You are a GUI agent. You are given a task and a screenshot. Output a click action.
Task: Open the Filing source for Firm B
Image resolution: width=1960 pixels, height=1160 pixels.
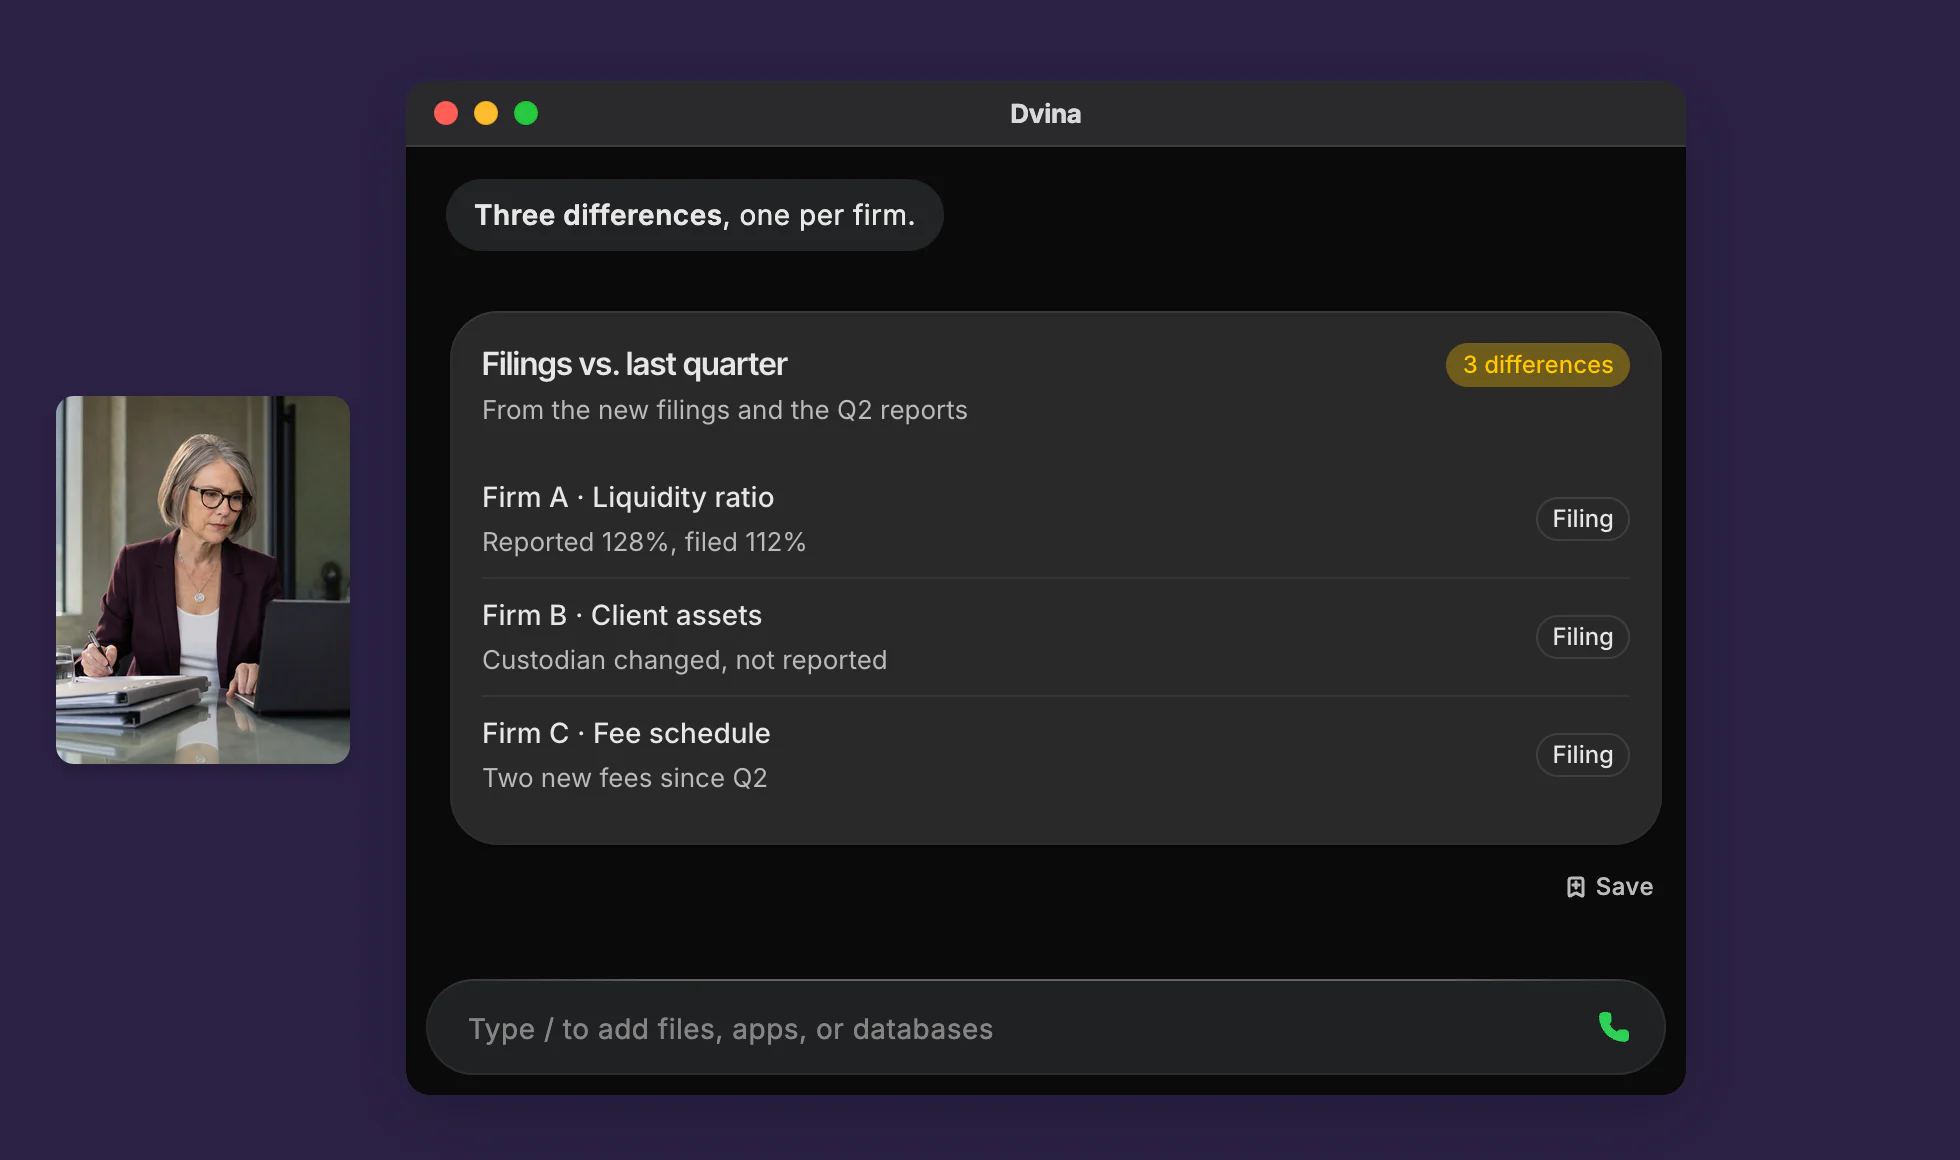(1582, 637)
